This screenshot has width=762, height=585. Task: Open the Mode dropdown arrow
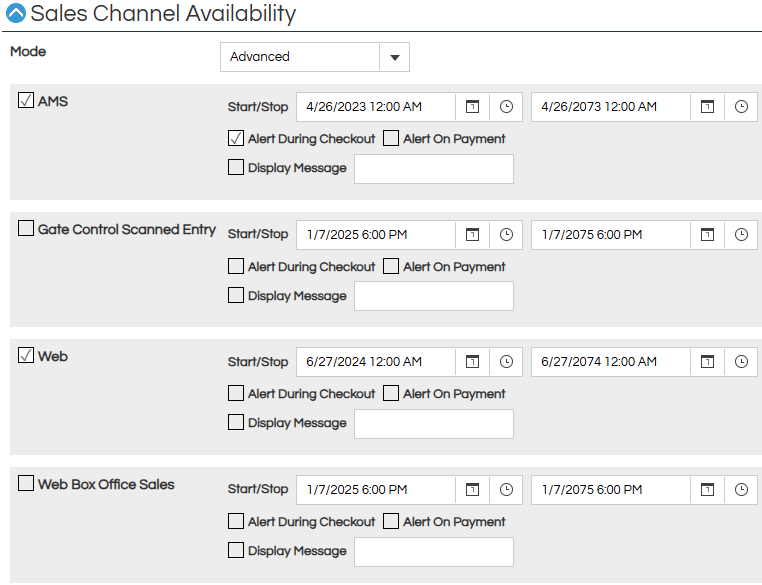395,58
